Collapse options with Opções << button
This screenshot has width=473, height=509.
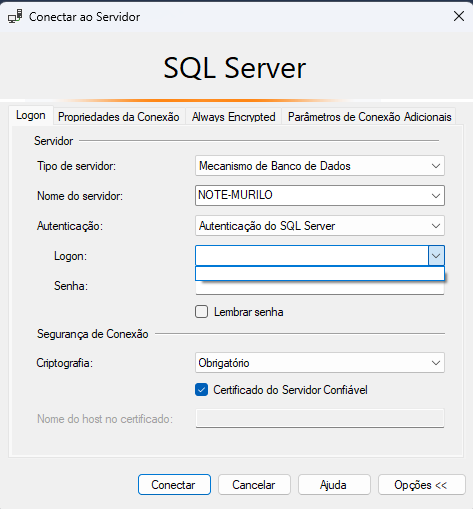[x=422, y=485]
